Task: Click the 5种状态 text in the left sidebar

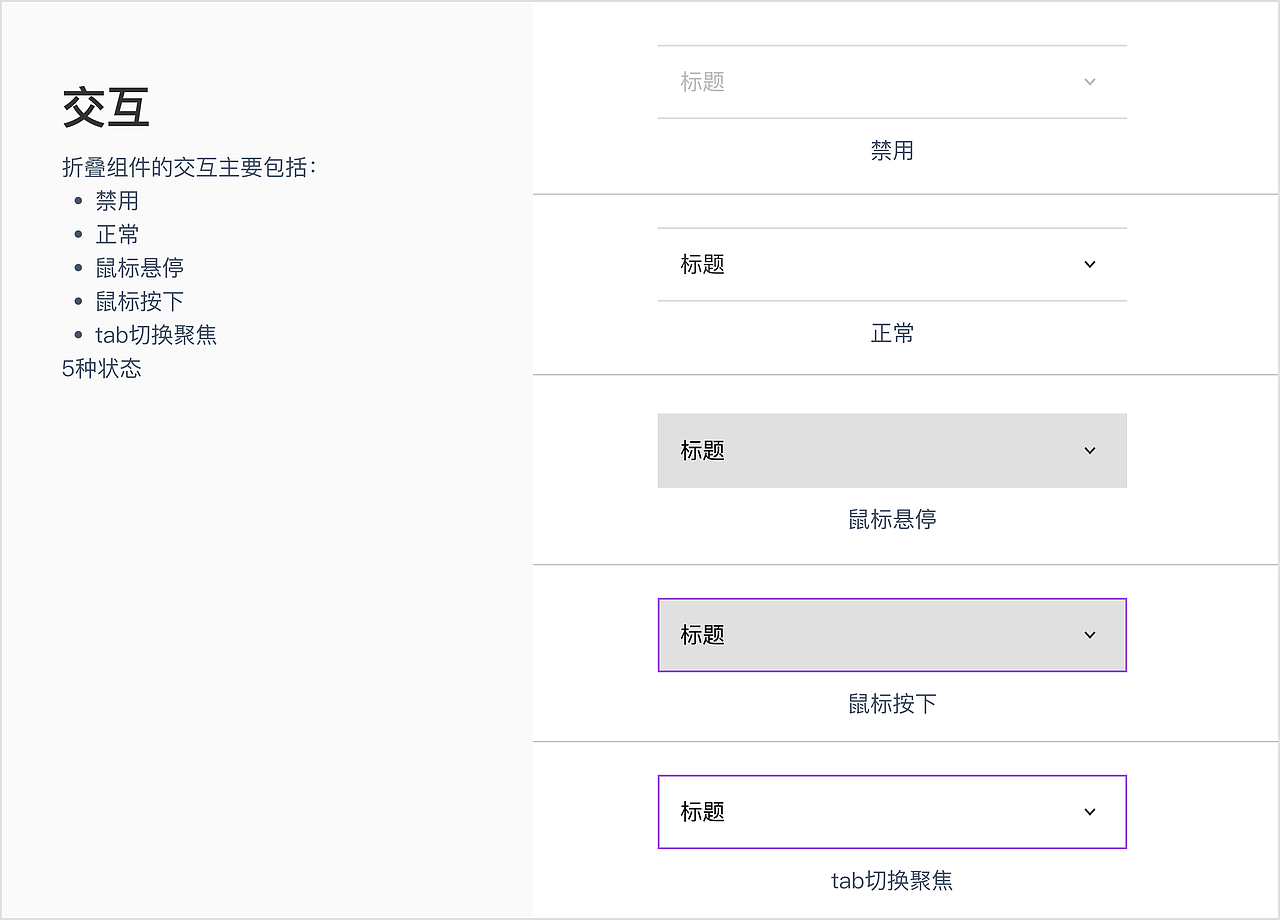Action: point(101,369)
